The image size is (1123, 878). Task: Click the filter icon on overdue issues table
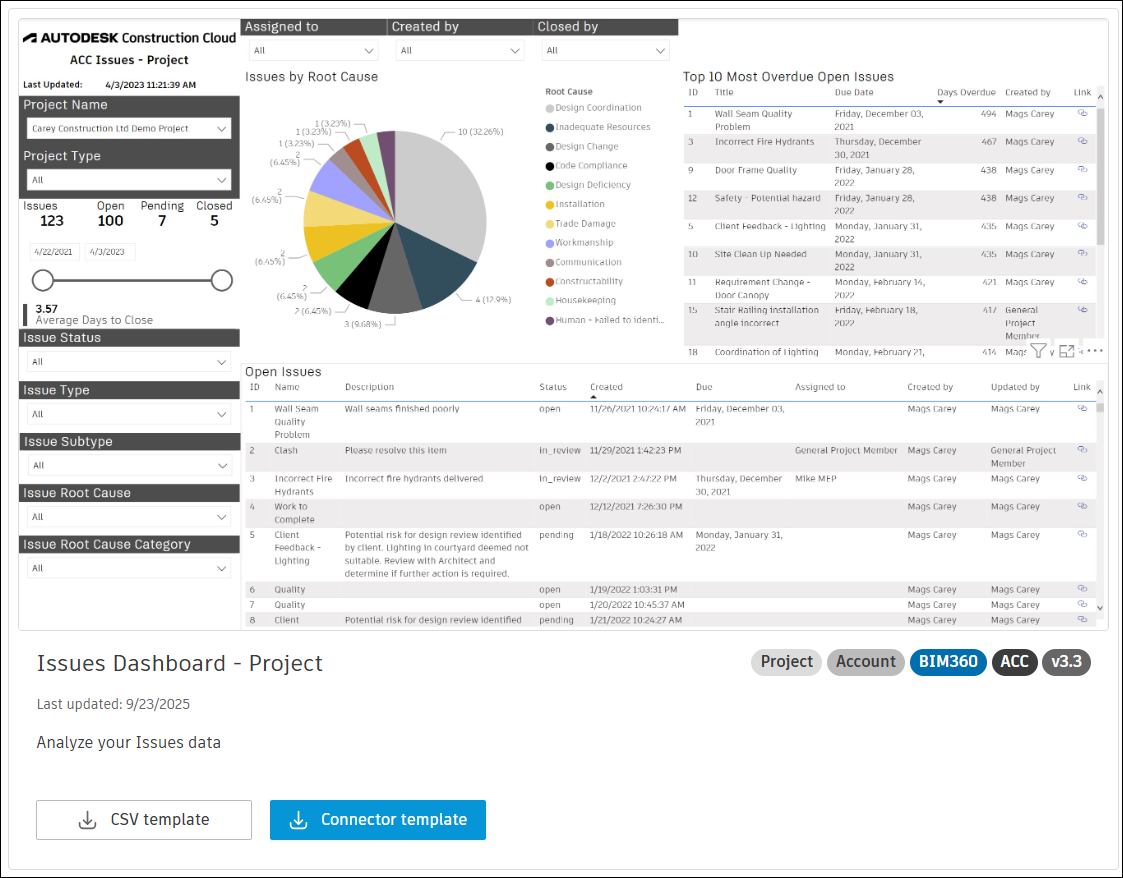coord(1038,350)
